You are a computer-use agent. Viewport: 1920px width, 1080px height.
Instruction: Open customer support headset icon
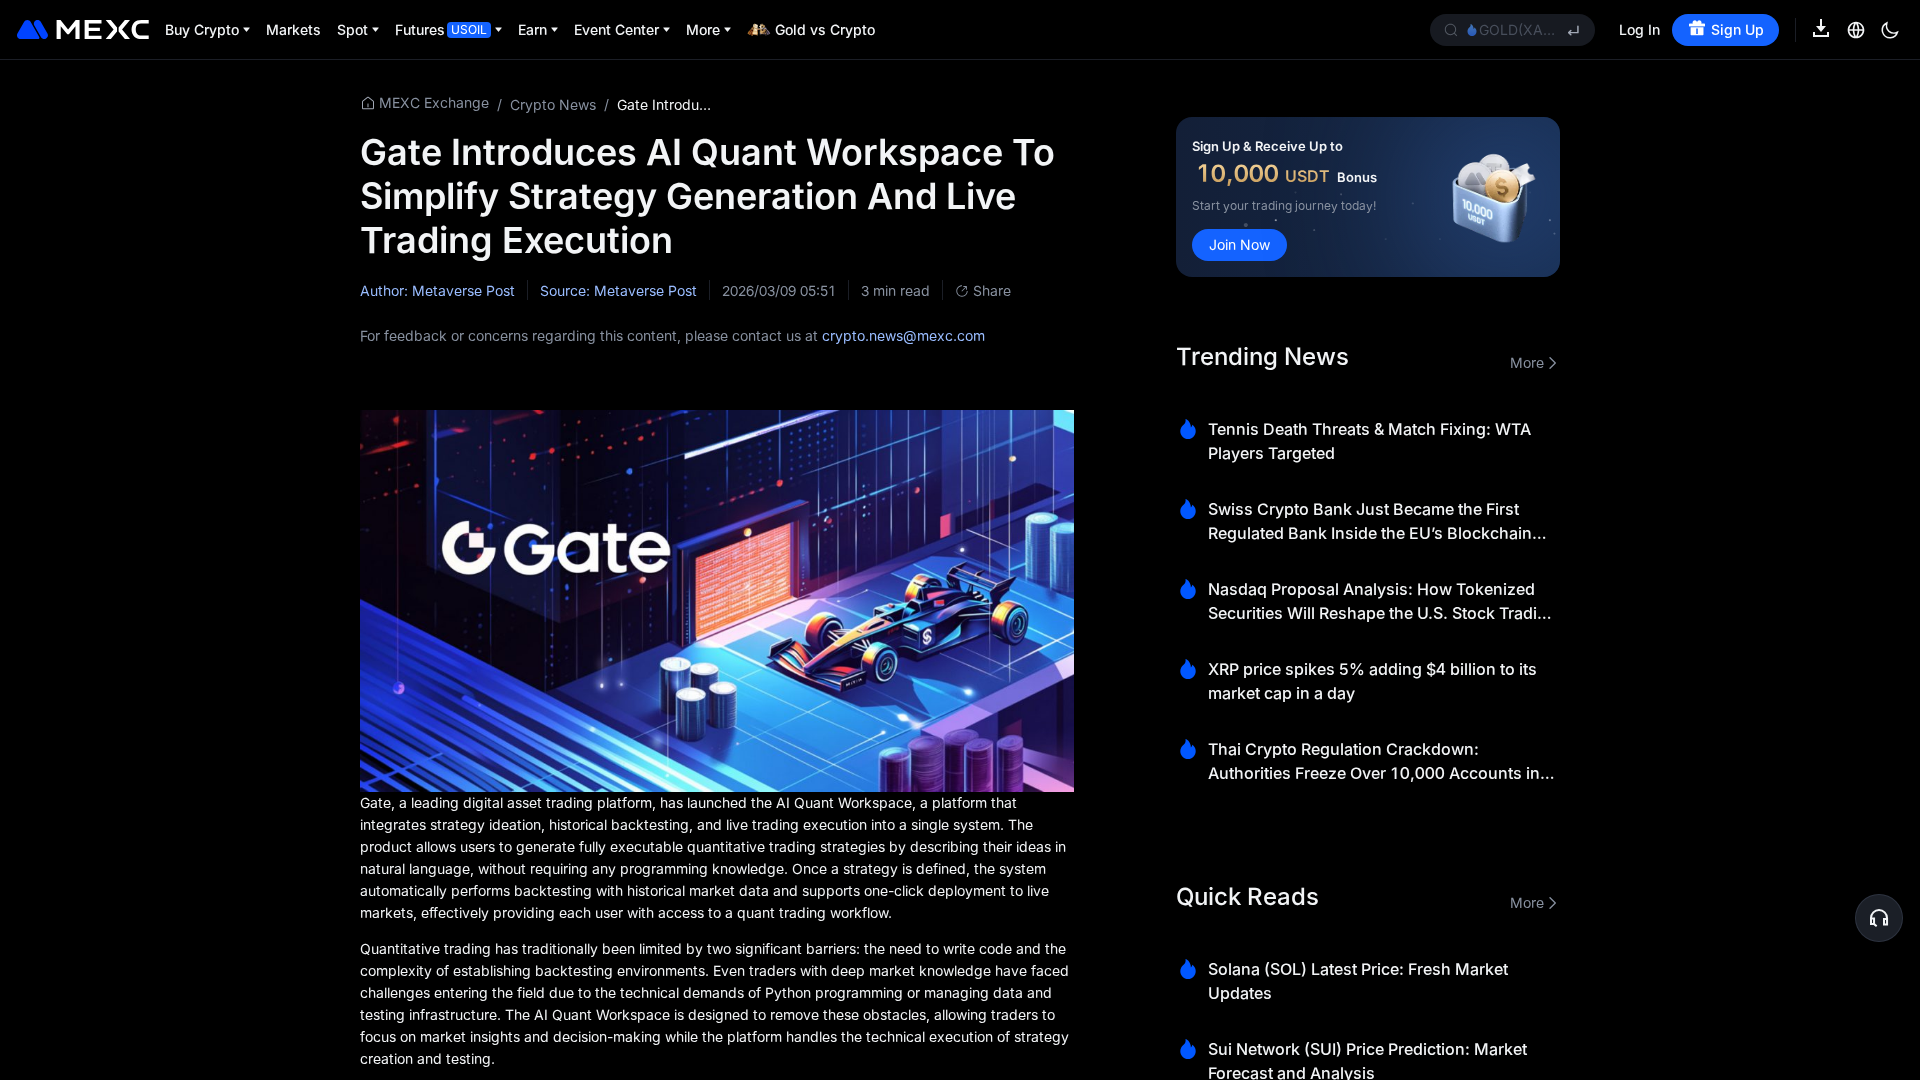click(x=1878, y=918)
